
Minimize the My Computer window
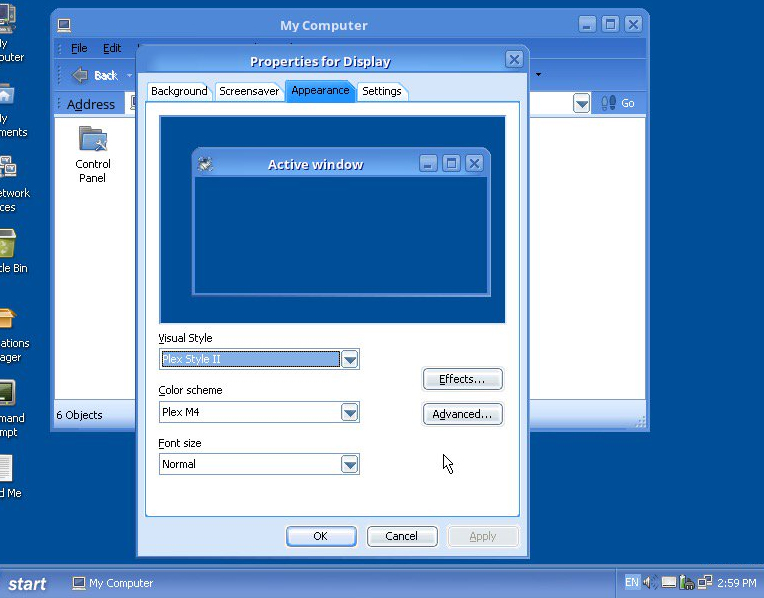point(587,24)
